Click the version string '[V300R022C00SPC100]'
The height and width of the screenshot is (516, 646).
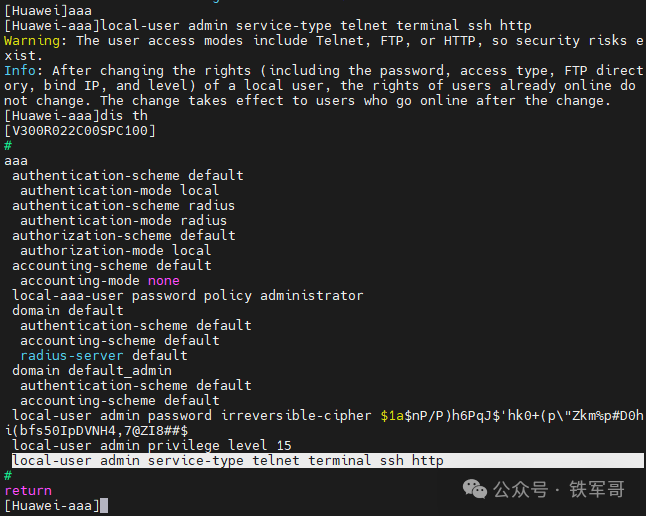point(80,131)
